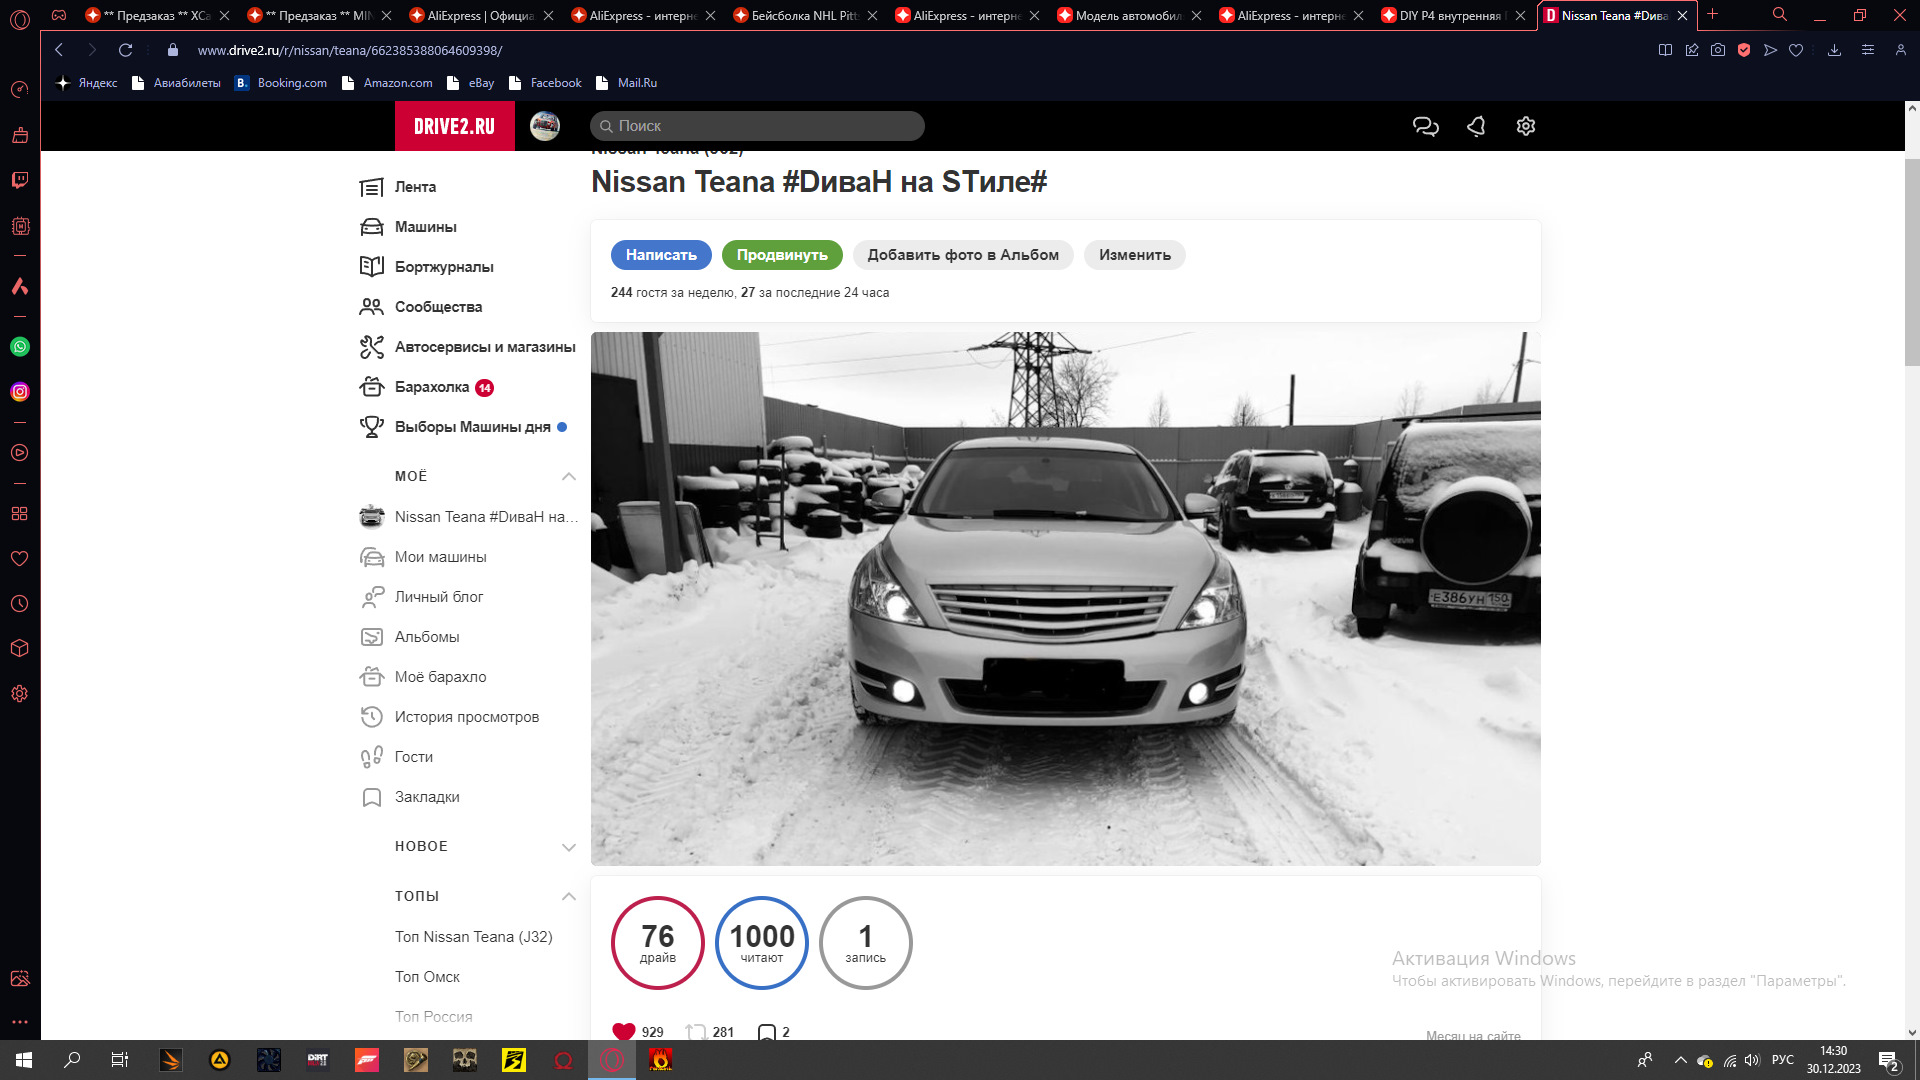Expand the НОВОЕ sidebar section

click(568, 846)
